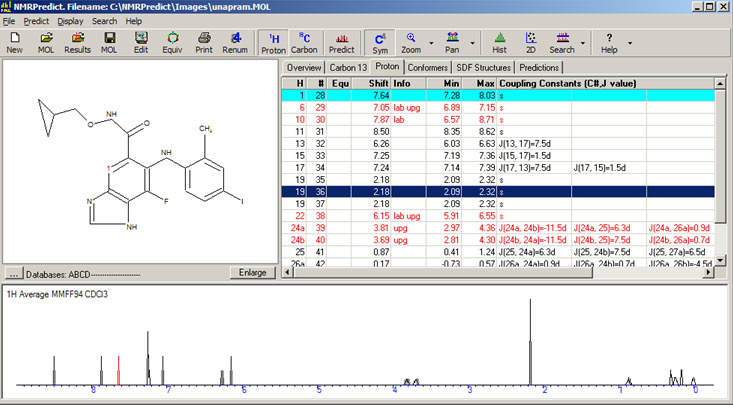The width and height of the screenshot is (733, 408).
Task: Click the Renum atoms icon
Action: click(235, 41)
